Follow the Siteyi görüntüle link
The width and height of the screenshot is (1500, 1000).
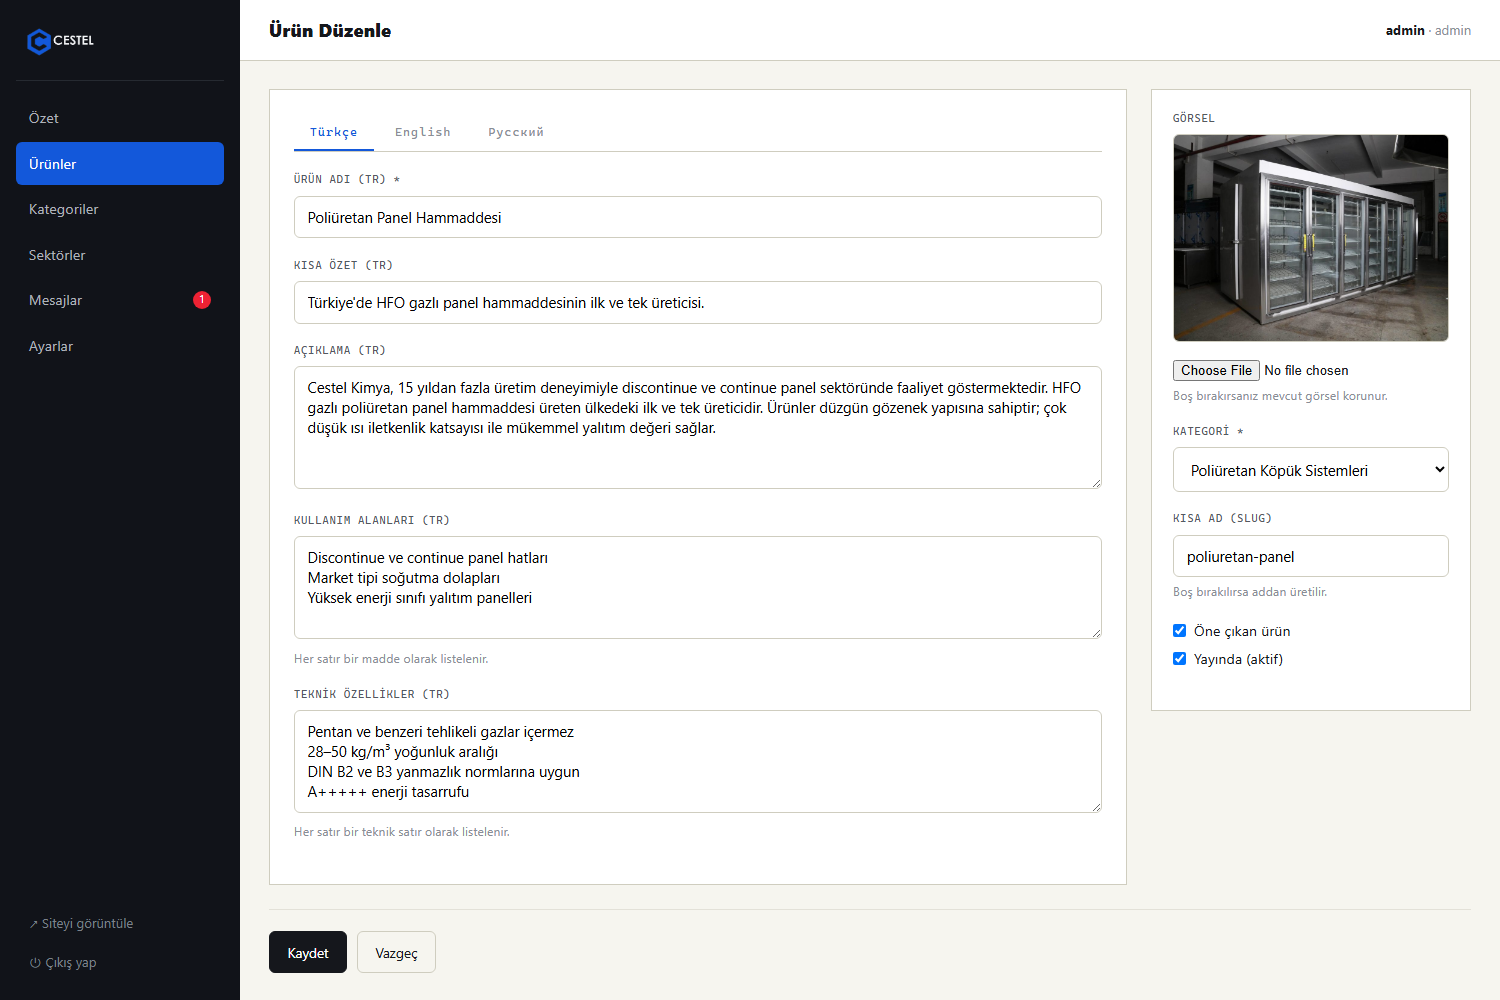pyautogui.click(x=81, y=924)
